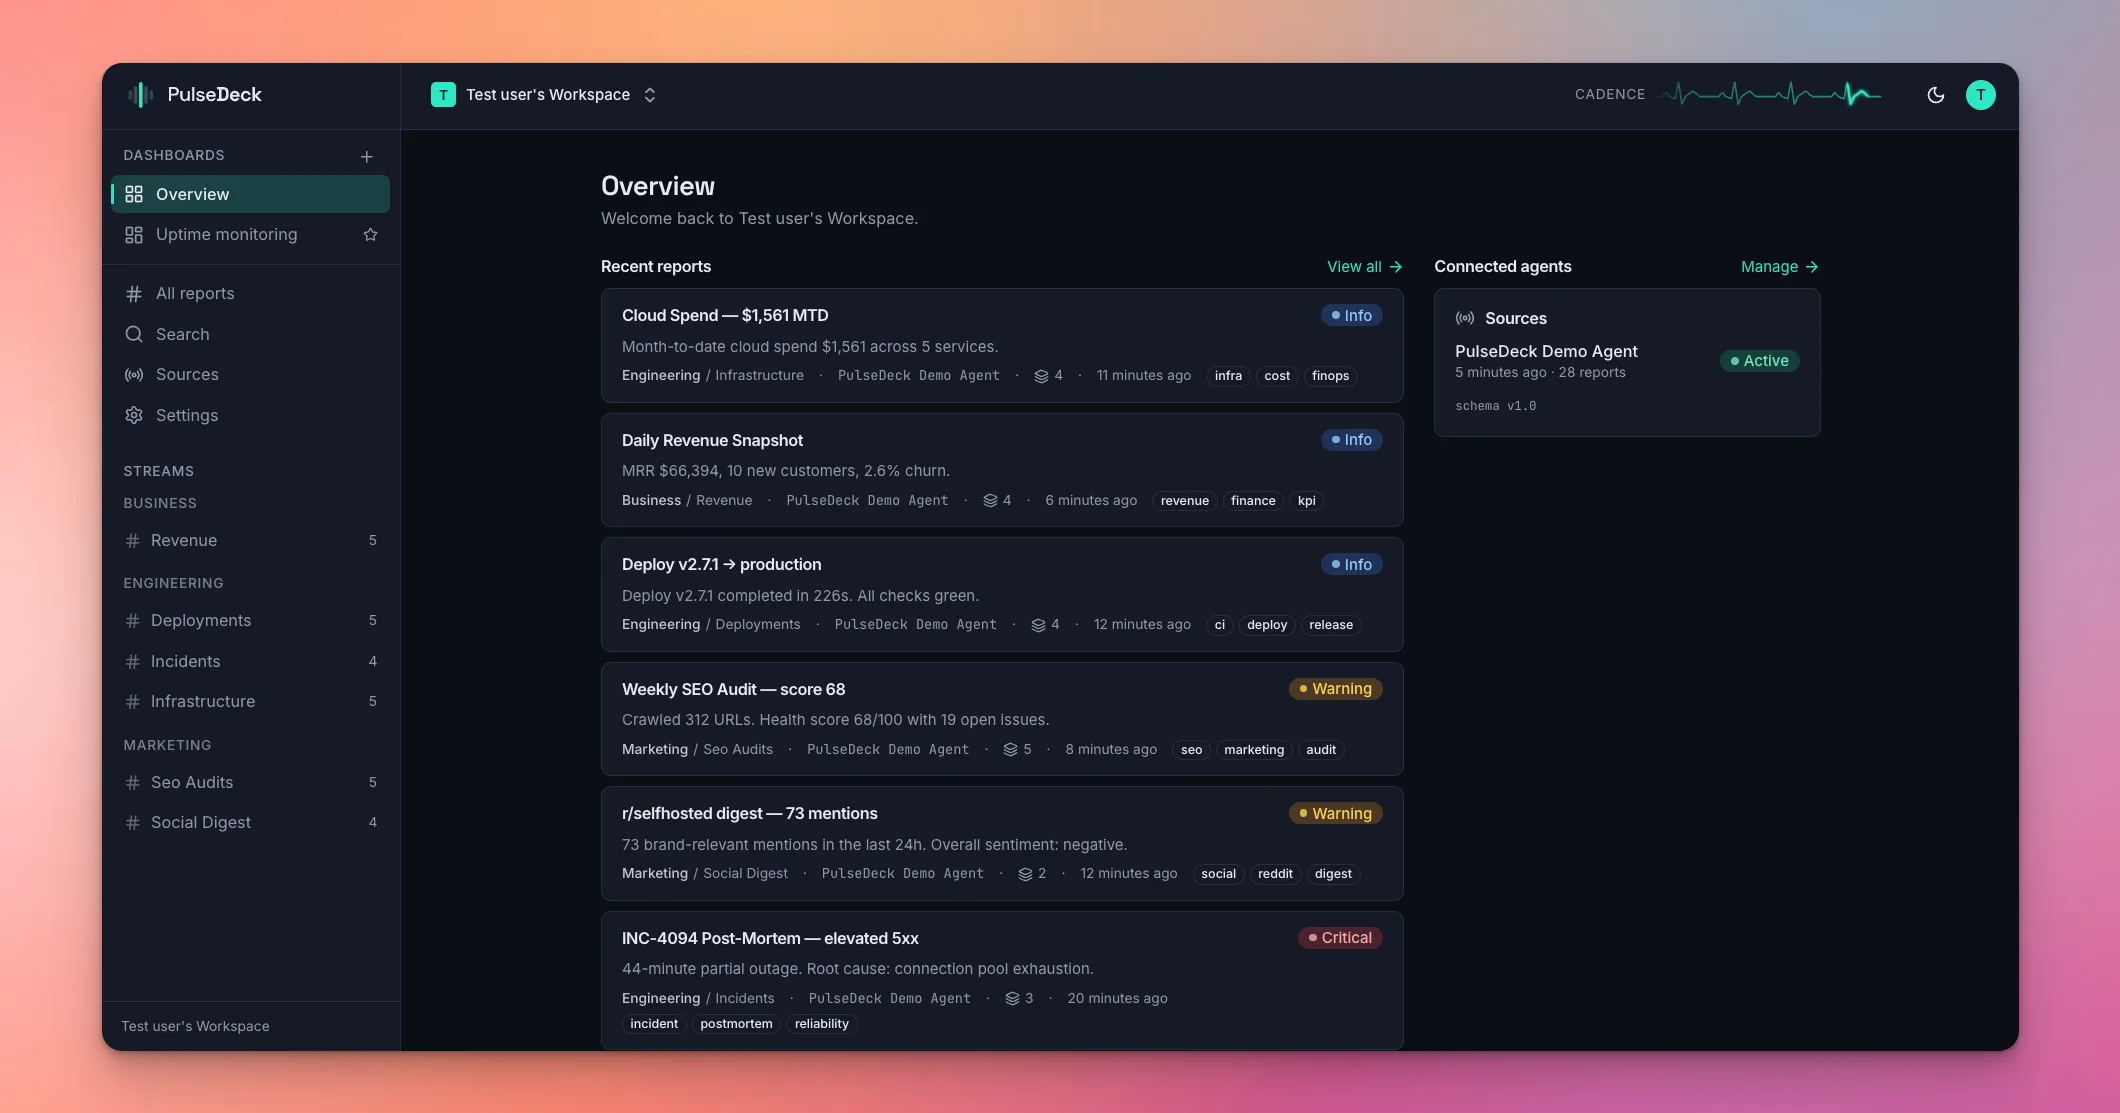The height and width of the screenshot is (1113, 2120).
Task: Open Search in the sidebar
Action: 250,334
